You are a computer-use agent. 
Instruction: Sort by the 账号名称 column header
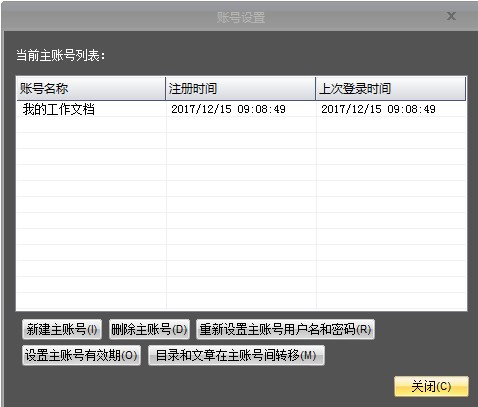pos(91,88)
